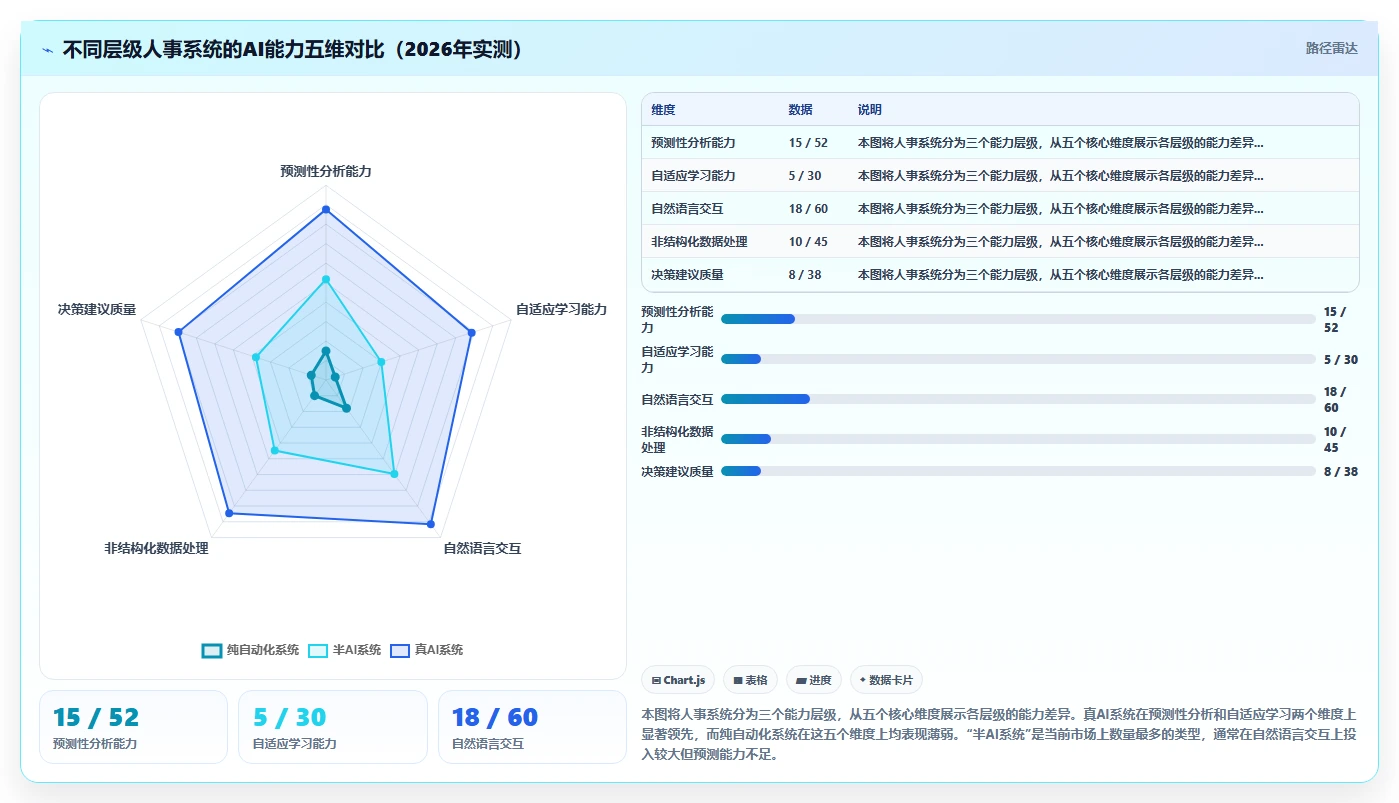Viewport: 1399px width, 803px height.
Task: Open the 5 / 30 data card
Action: [333, 727]
